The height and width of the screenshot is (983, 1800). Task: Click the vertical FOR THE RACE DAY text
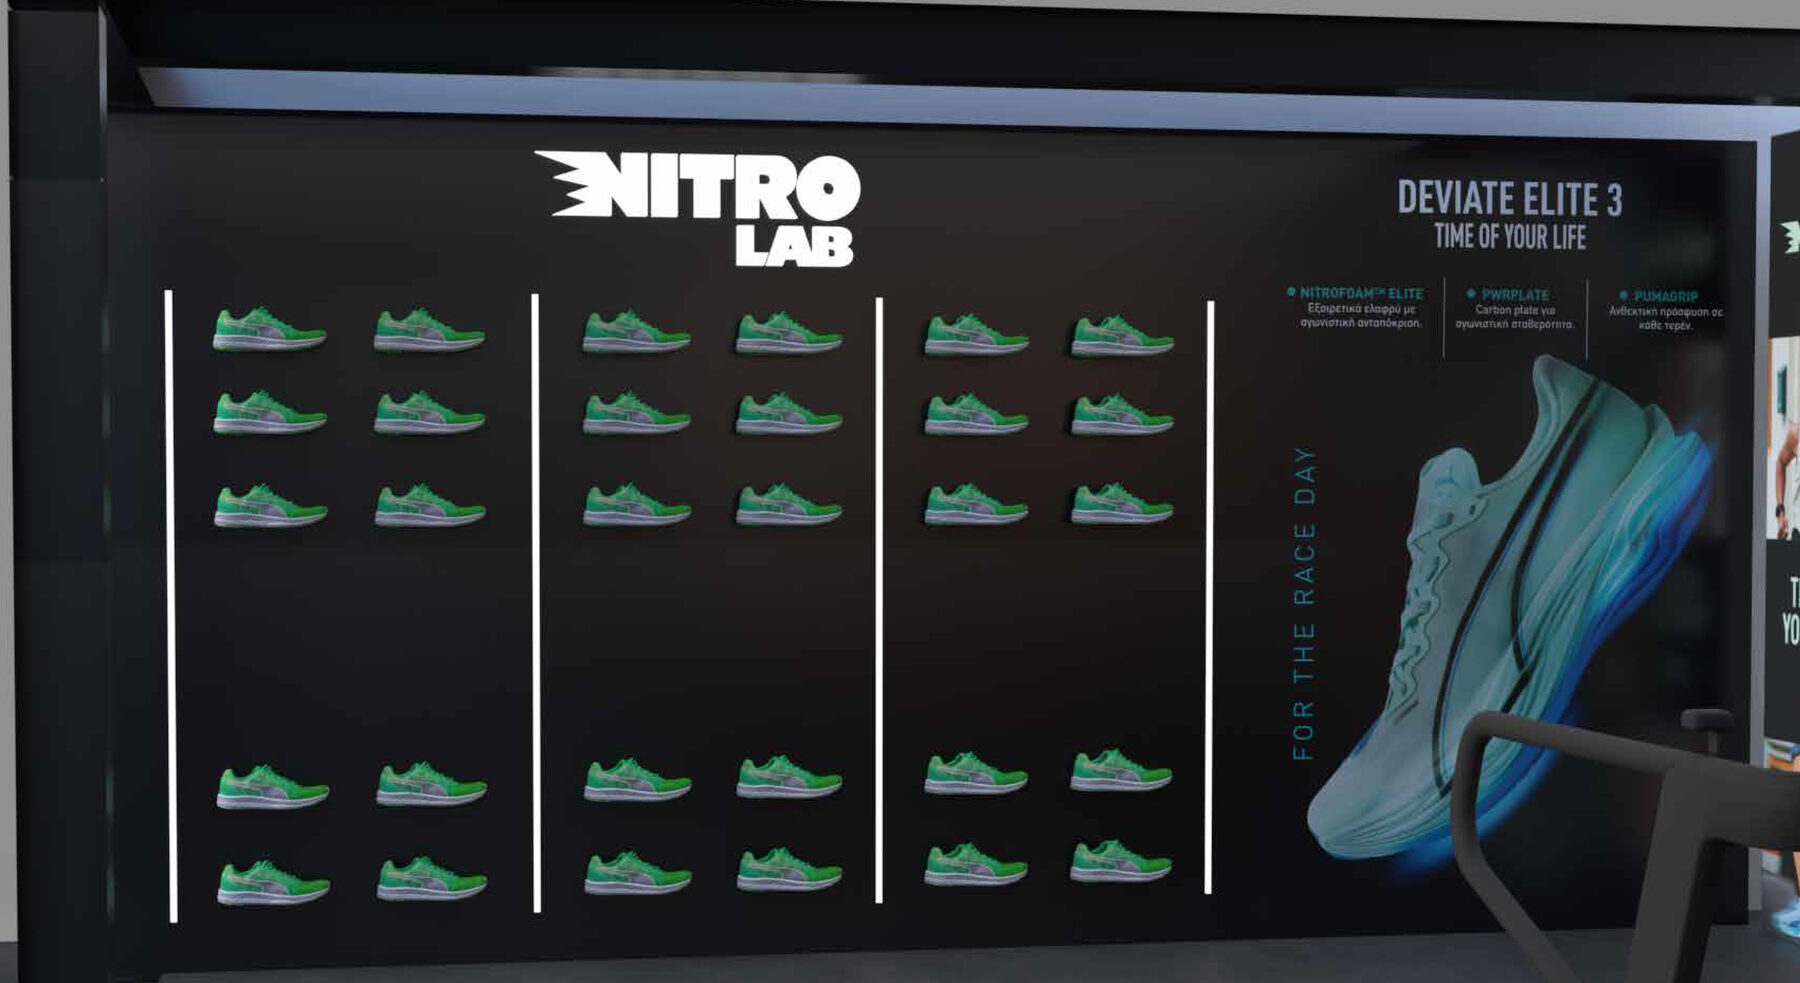1304,603
